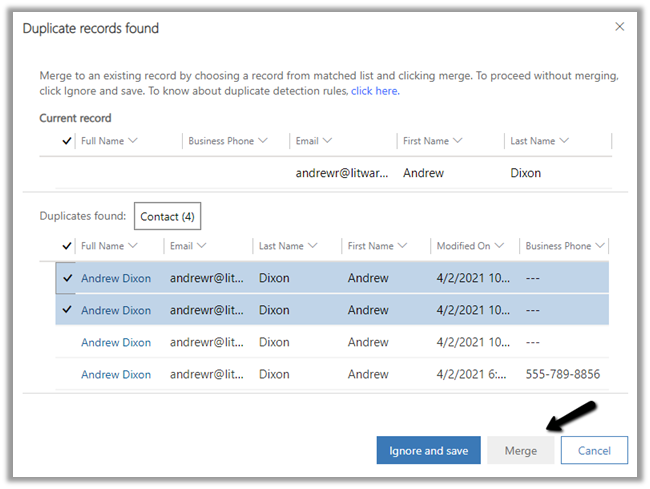
Task: Toggle select-all checkmark in Duplicates found header
Action: [x=67, y=246]
